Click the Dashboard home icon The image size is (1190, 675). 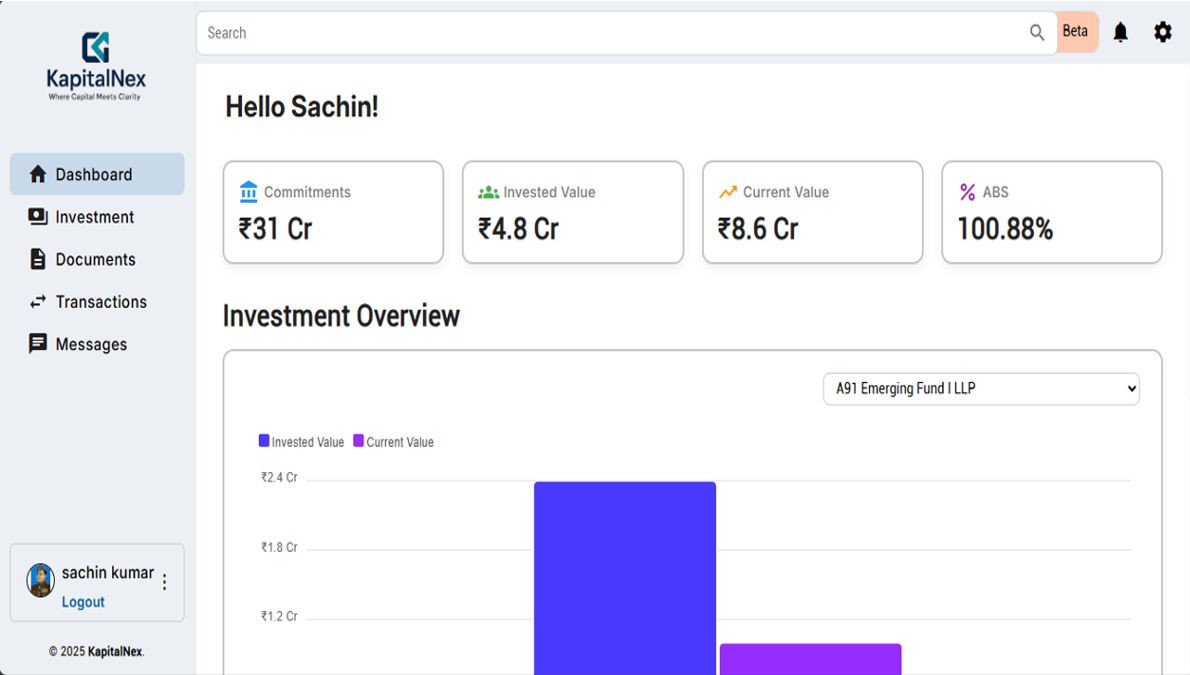[x=37, y=173]
